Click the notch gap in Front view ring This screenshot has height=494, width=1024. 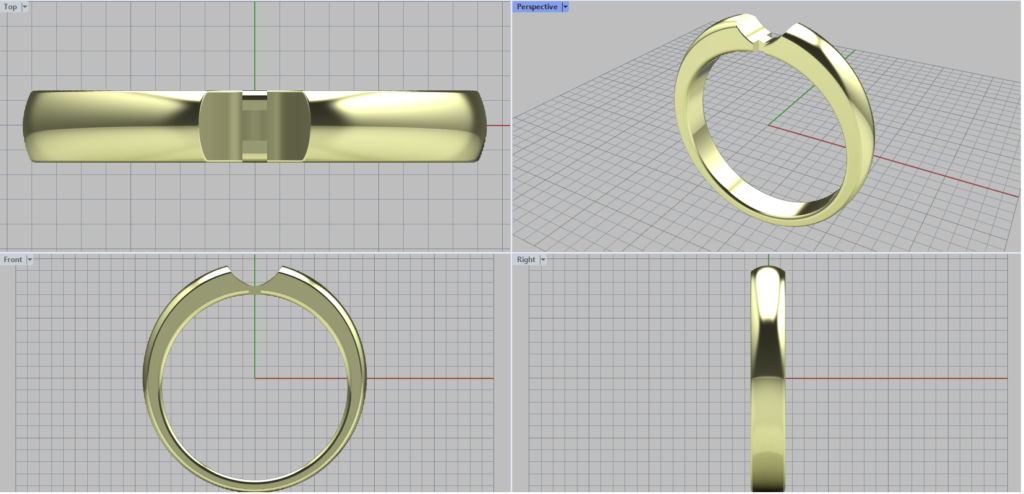(256, 280)
